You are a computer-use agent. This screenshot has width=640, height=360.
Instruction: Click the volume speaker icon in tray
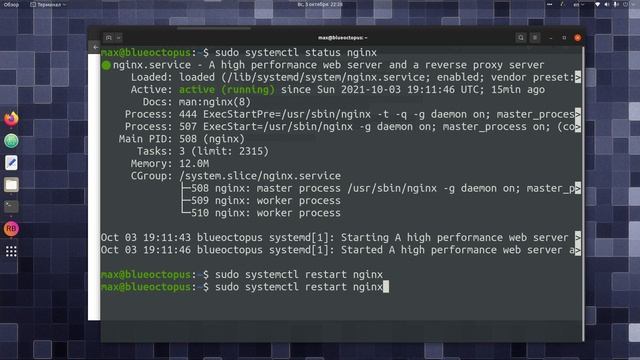click(607, 4)
